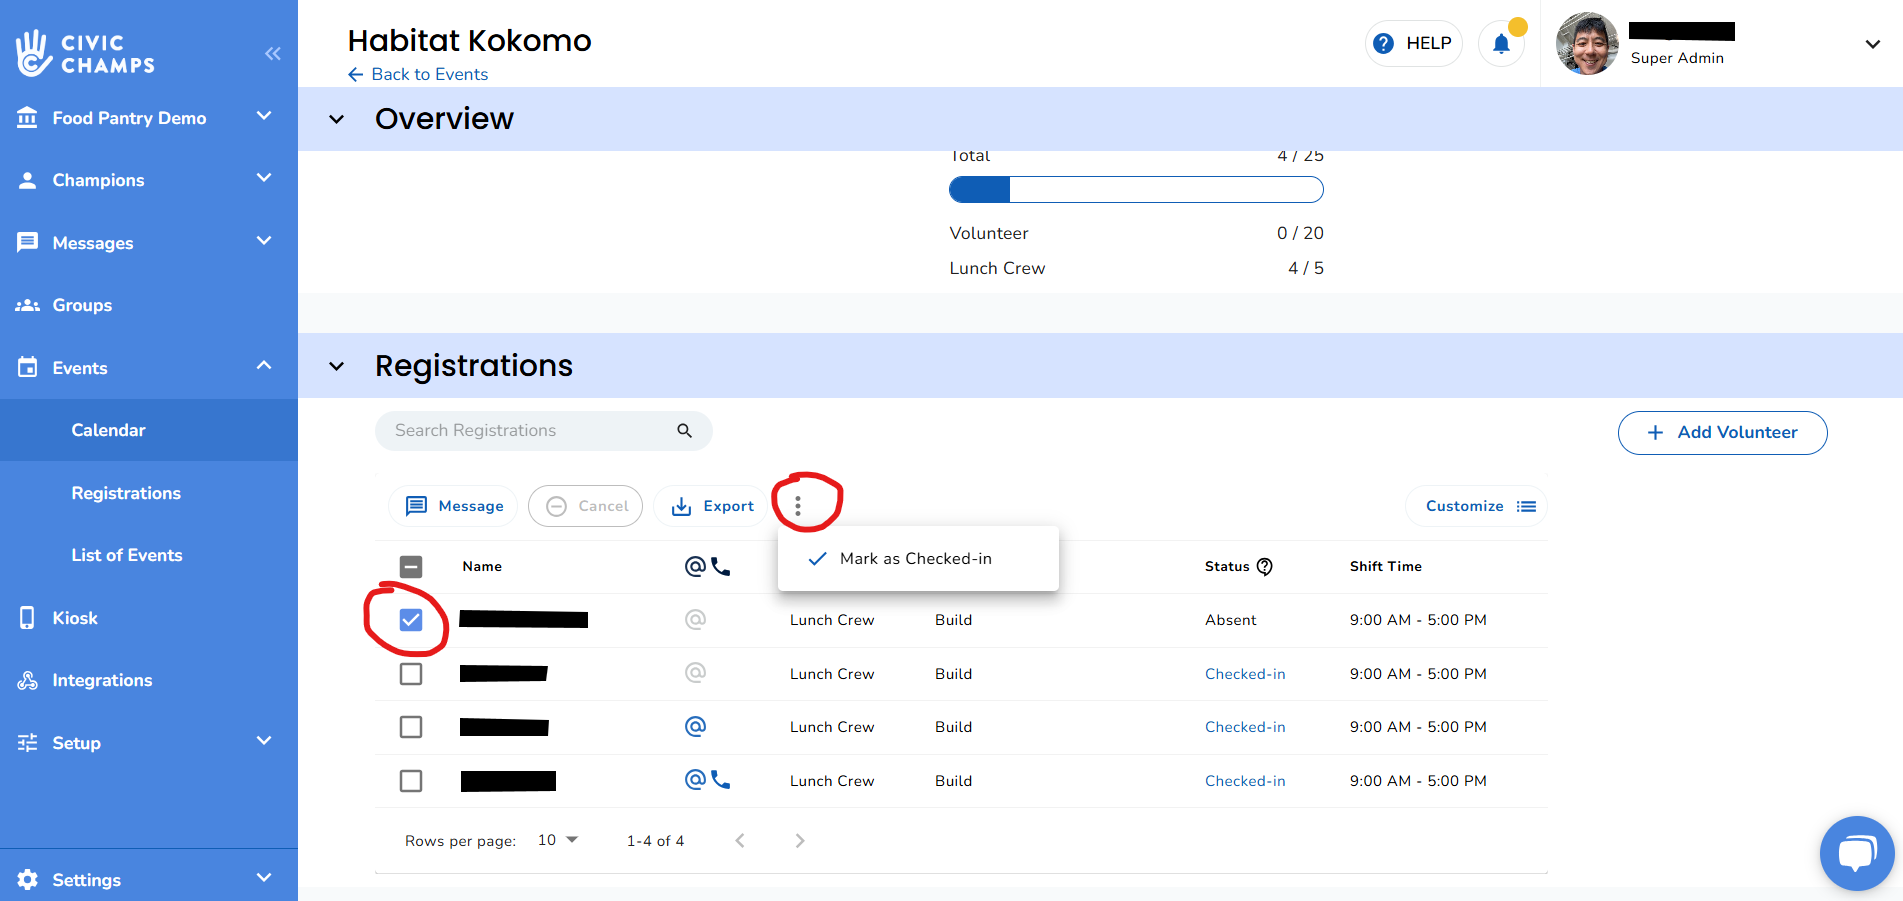Focus the Search Registrations field
Image resolution: width=1903 pixels, height=901 pixels.
[543, 431]
